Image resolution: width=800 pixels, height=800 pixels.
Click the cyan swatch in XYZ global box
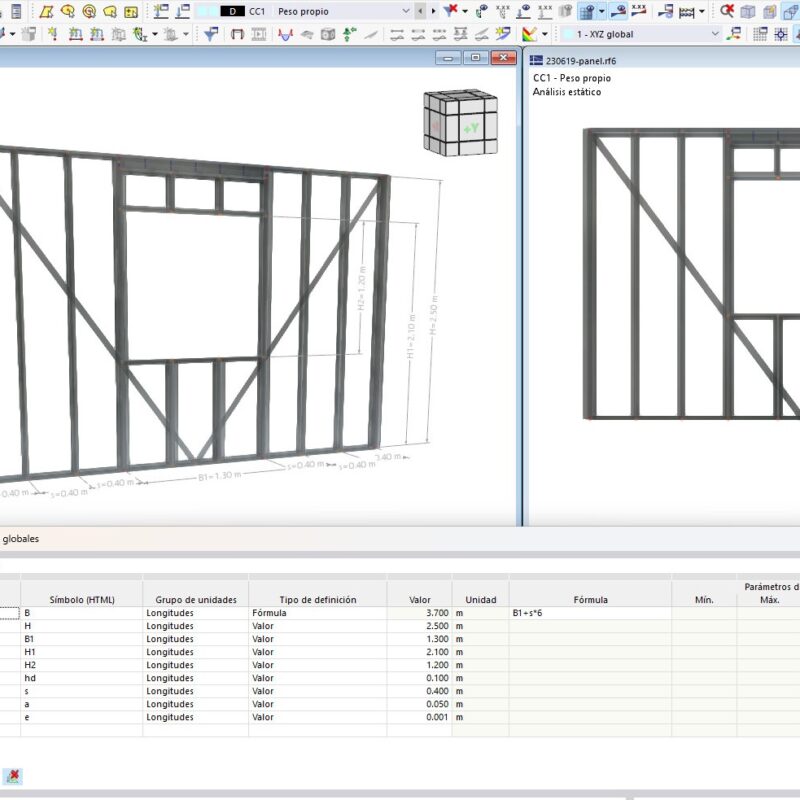point(567,34)
